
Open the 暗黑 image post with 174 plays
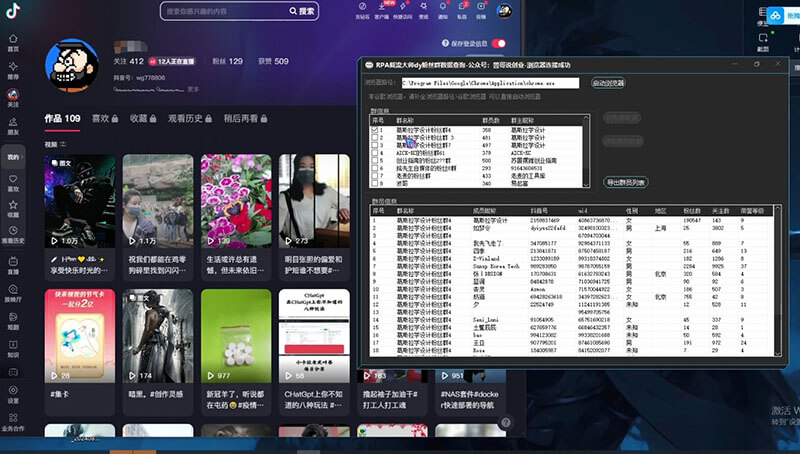[x=158, y=336]
